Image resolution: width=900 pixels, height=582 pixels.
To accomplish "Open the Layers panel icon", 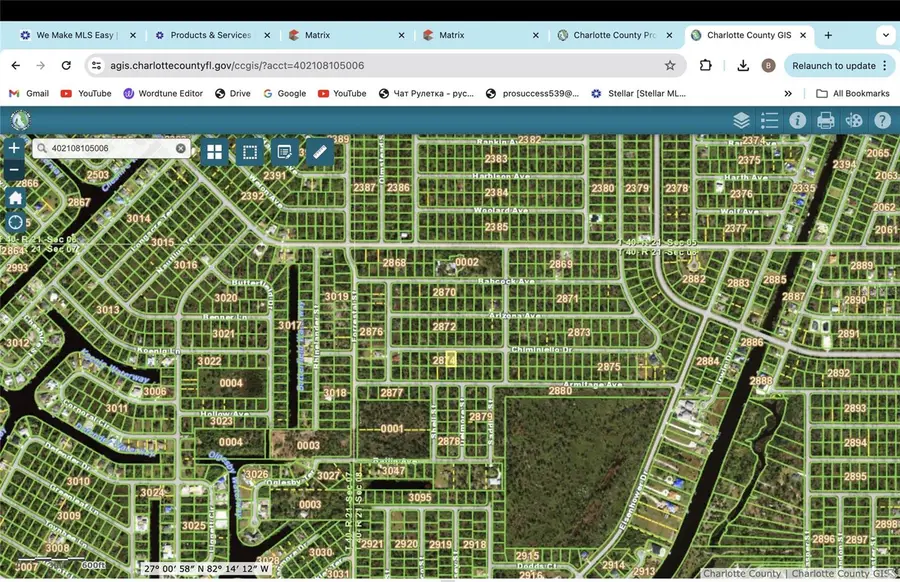I will [x=741, y=120].
